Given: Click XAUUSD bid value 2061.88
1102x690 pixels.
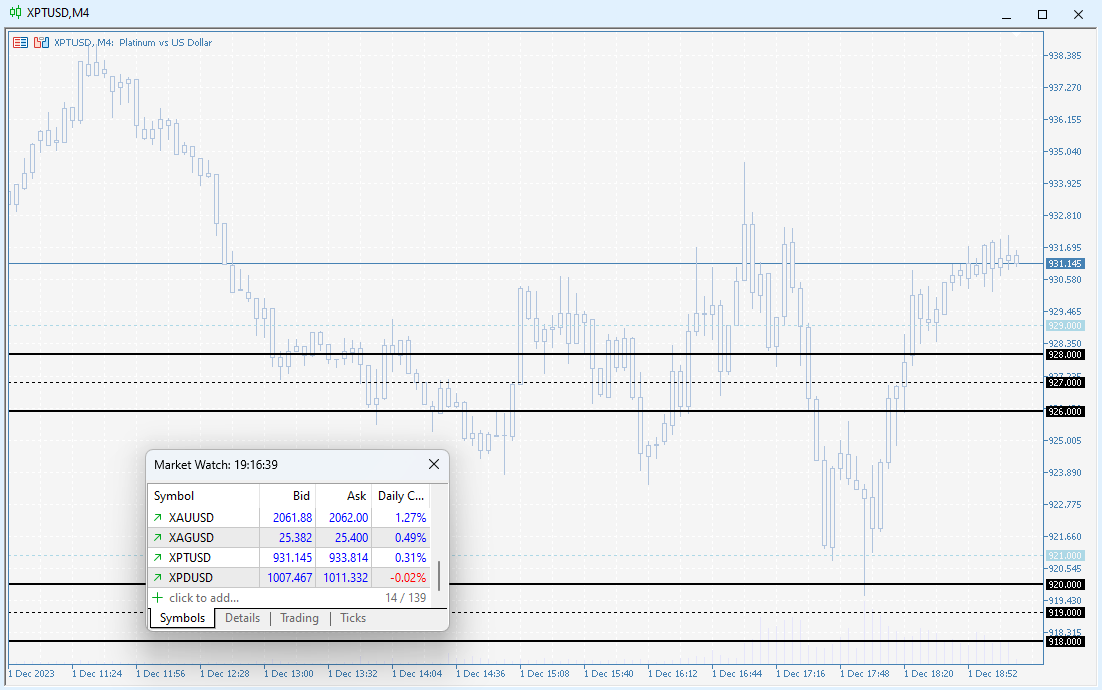Looking at the screenshot, I should (x=292, y=518).
